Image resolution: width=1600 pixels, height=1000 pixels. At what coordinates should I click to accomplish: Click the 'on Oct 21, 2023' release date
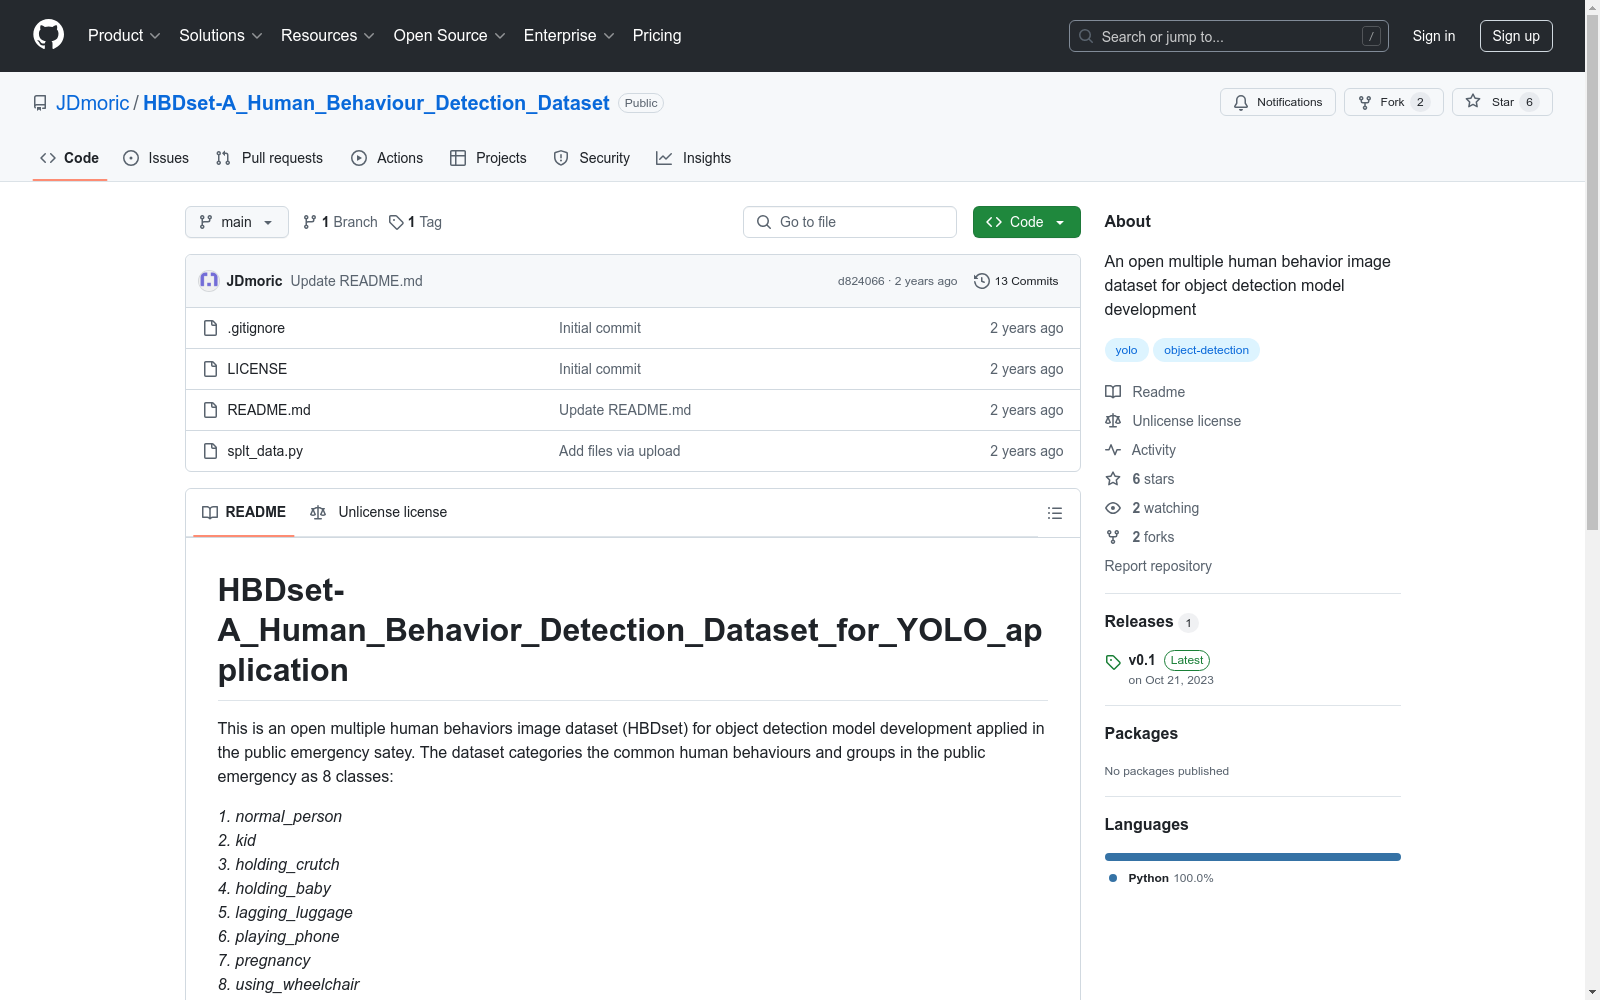point(1171,680)
